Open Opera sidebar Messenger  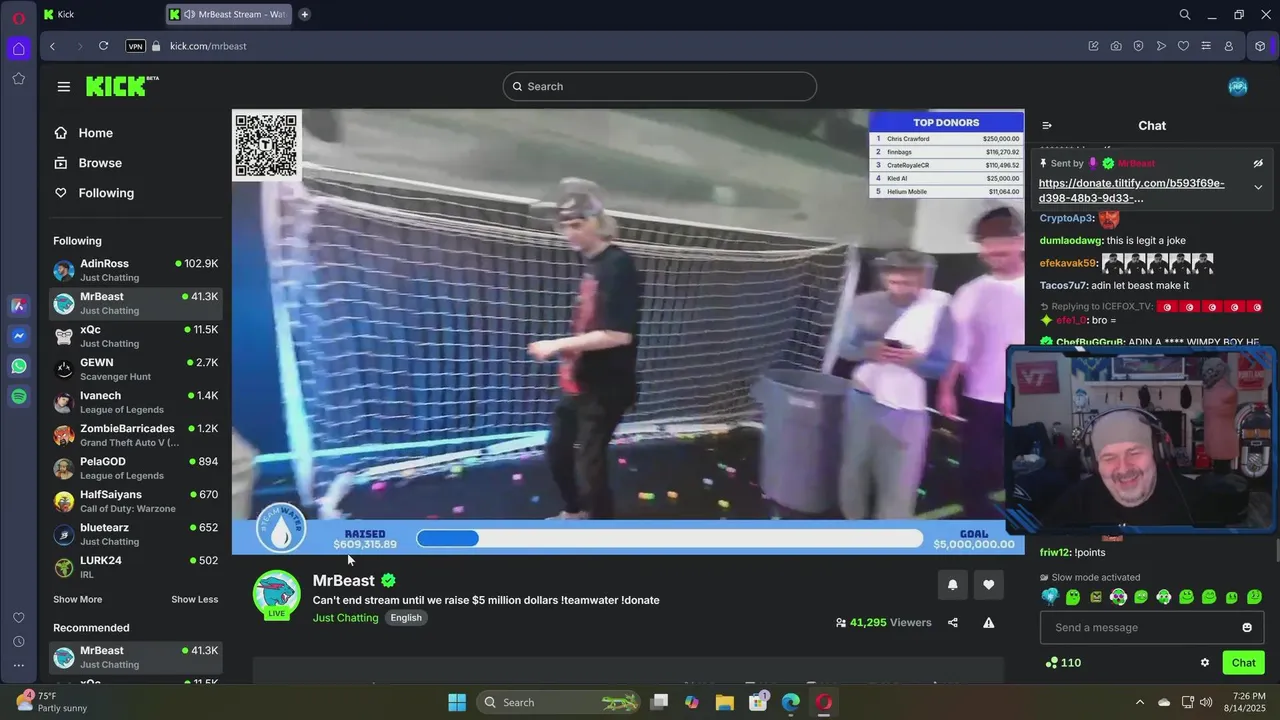pos(19,336)
